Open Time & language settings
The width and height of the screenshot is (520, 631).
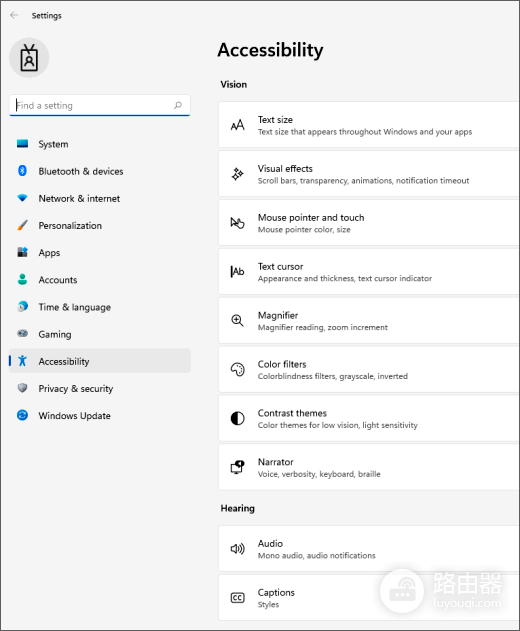[99, 307]
